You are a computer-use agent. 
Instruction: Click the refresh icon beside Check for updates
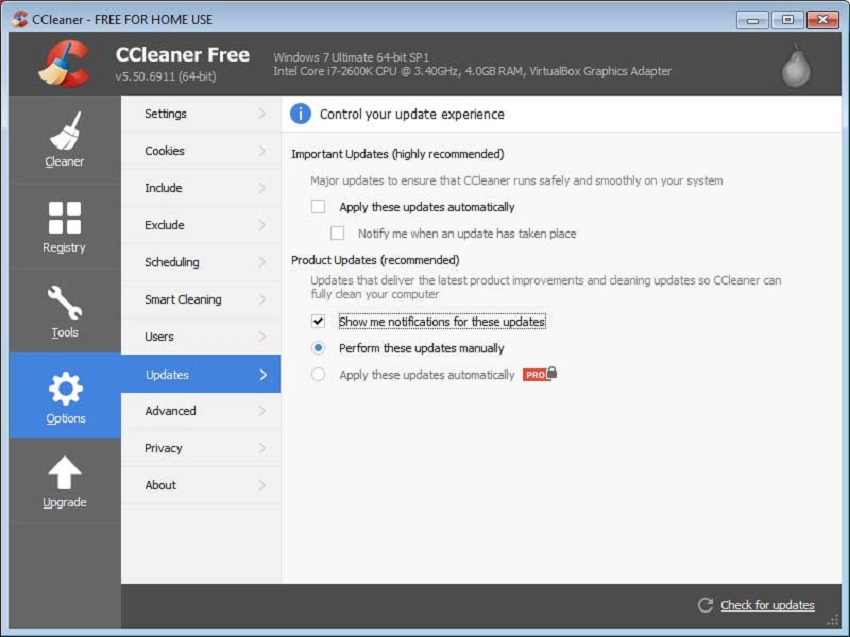[705, 605]
